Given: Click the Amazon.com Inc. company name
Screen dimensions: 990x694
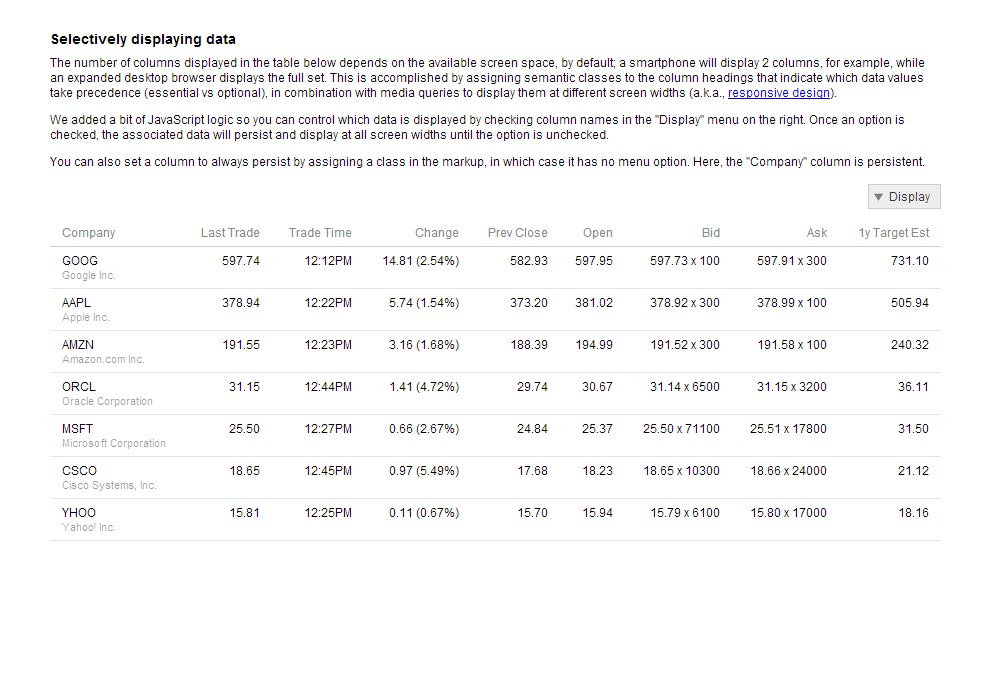Looking at the screenshot, I should [x=103, y=359].
